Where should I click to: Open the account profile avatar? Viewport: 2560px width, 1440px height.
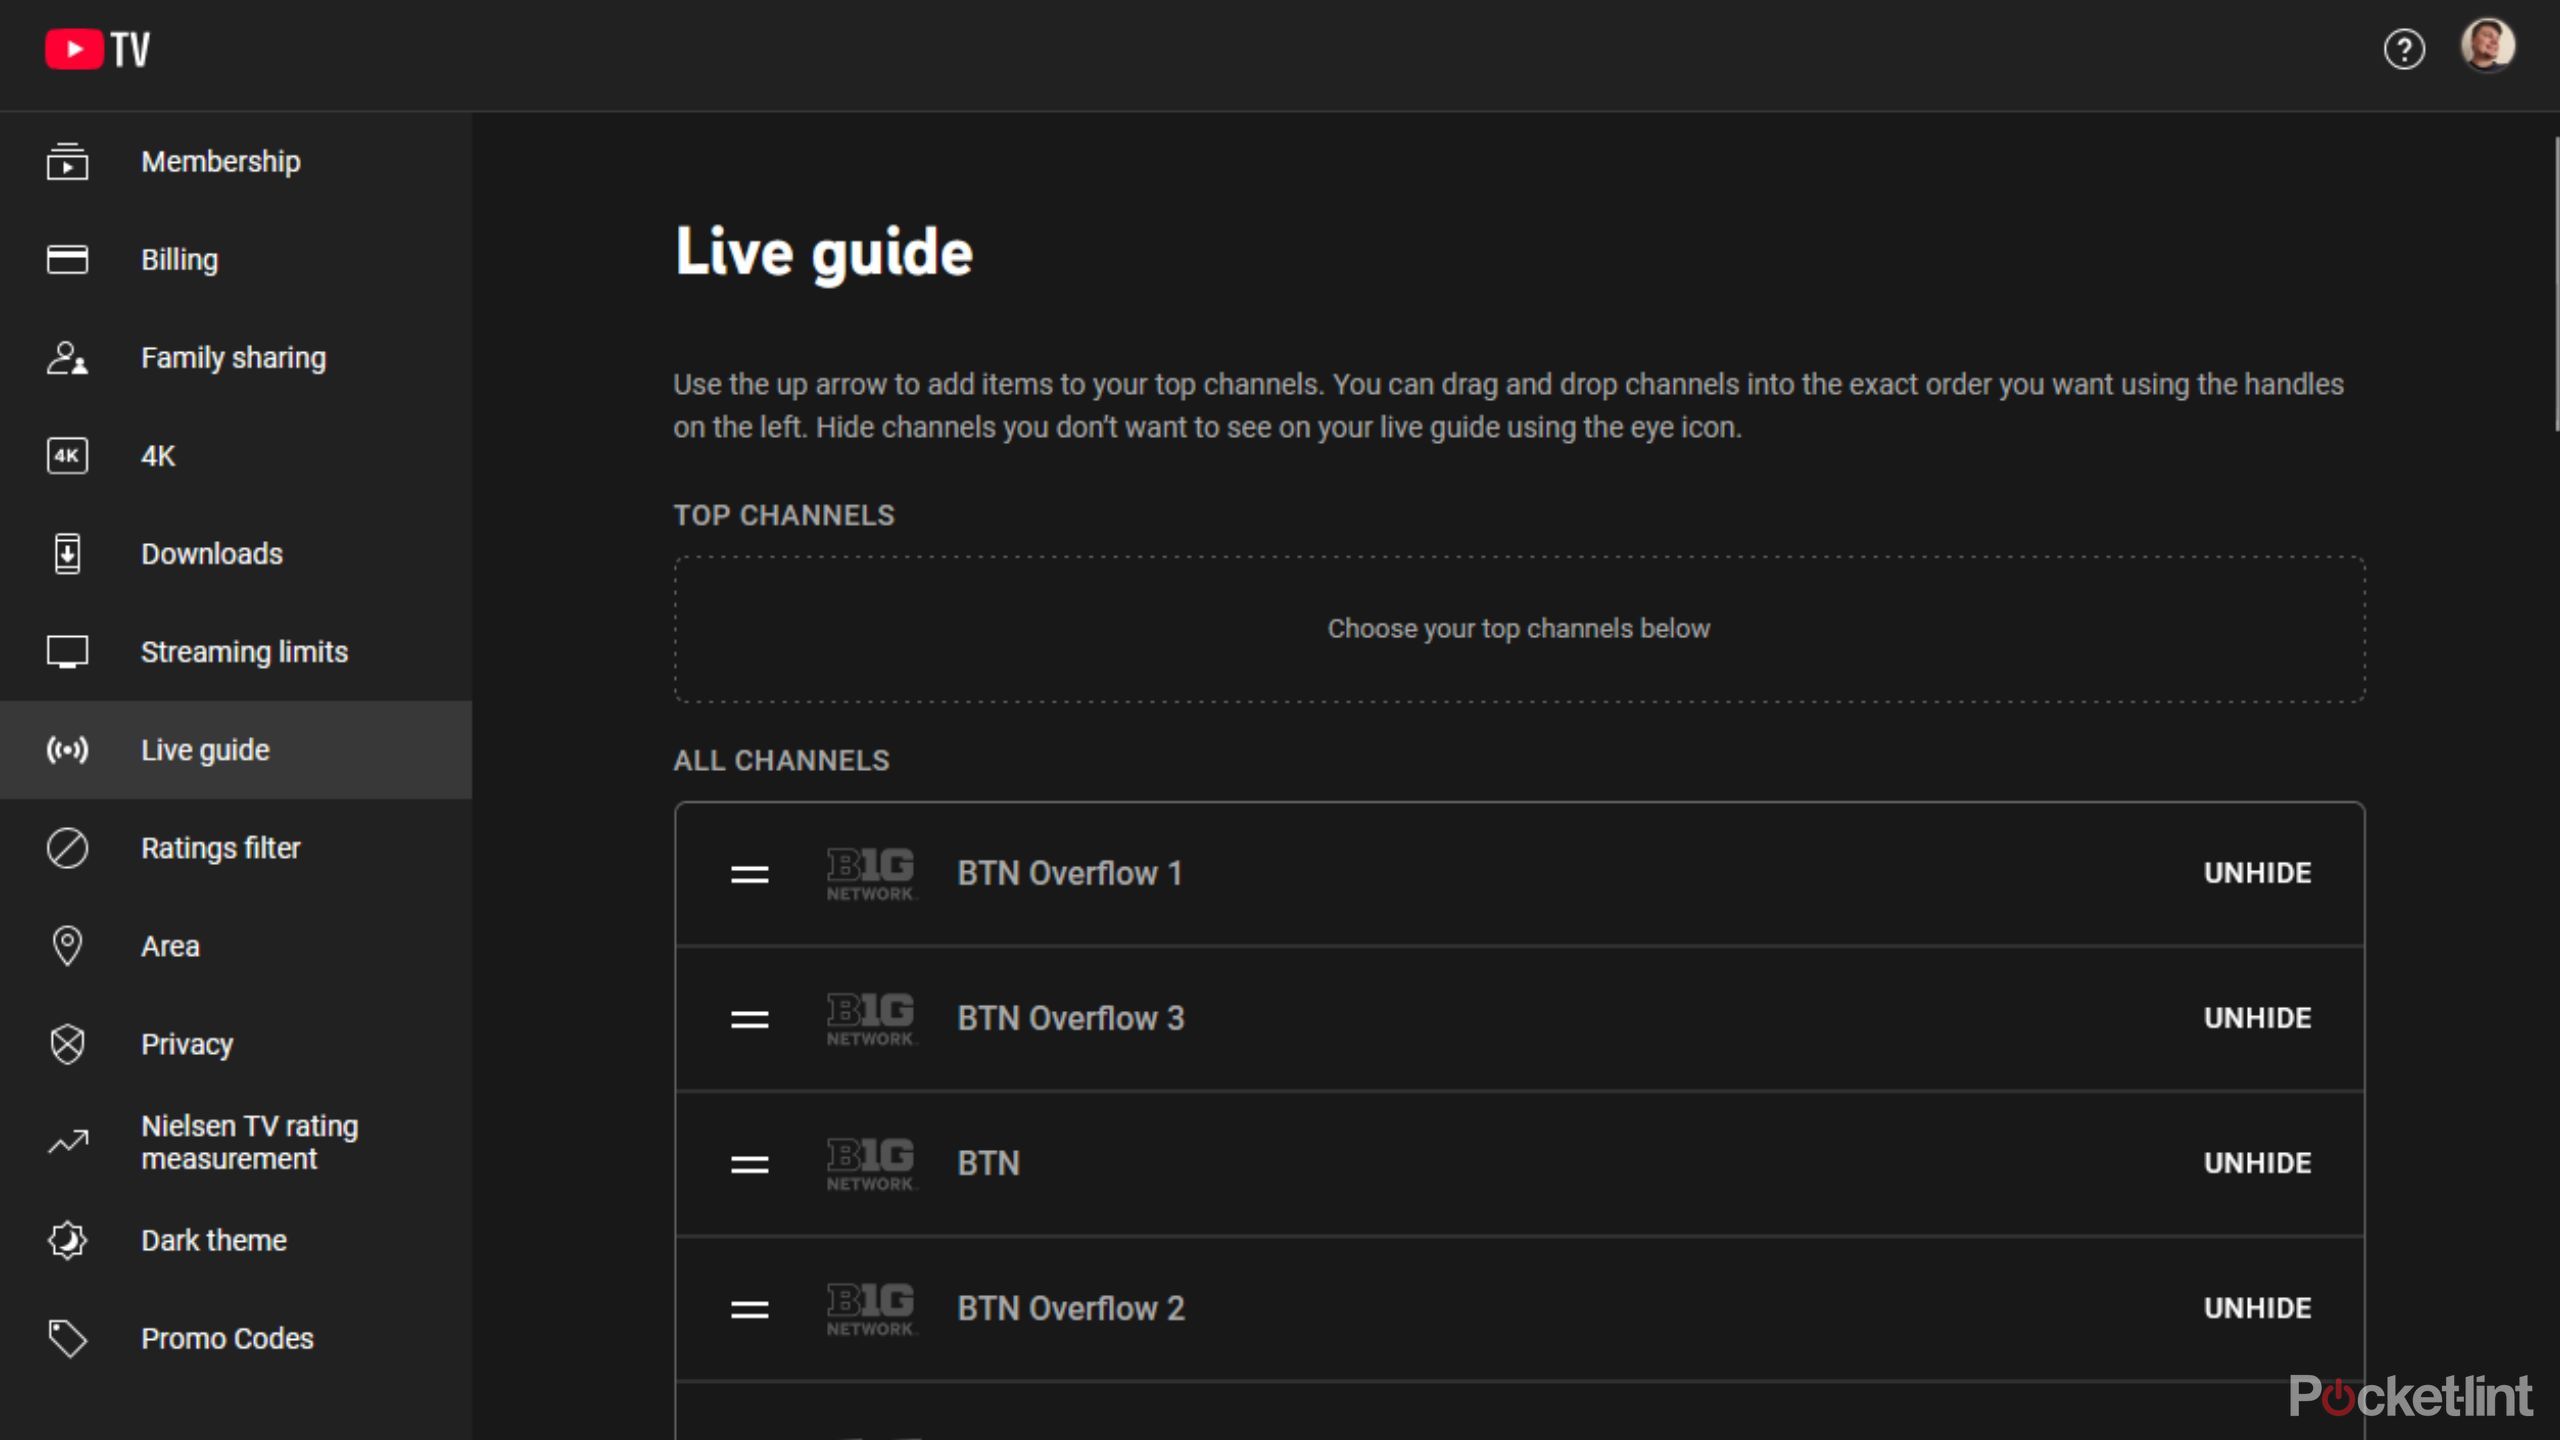click(x=2487, y=45)
